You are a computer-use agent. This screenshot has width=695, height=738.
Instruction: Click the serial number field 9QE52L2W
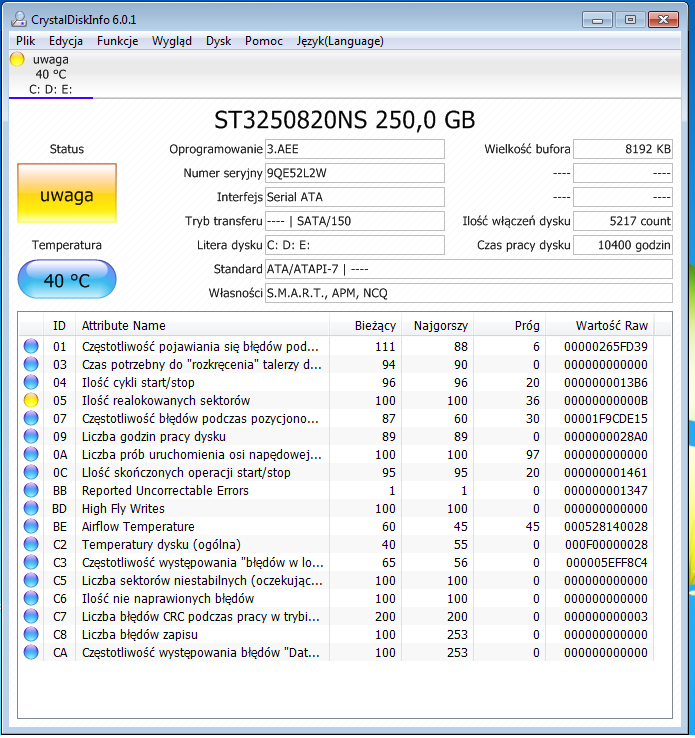pos(355,173)
